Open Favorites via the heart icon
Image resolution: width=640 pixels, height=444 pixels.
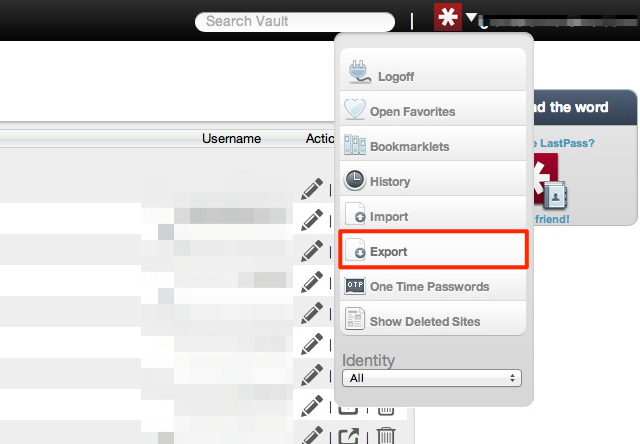tap(355, 109)
